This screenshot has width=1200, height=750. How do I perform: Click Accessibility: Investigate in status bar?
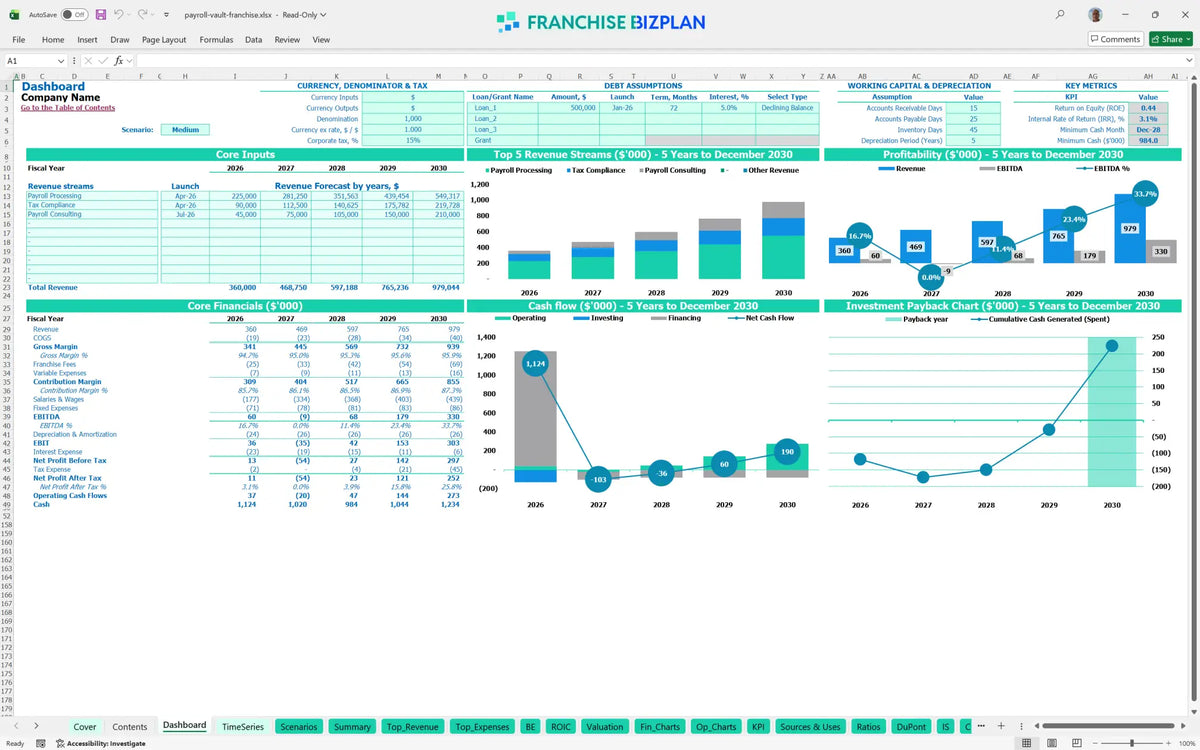(x=101, y=743)
